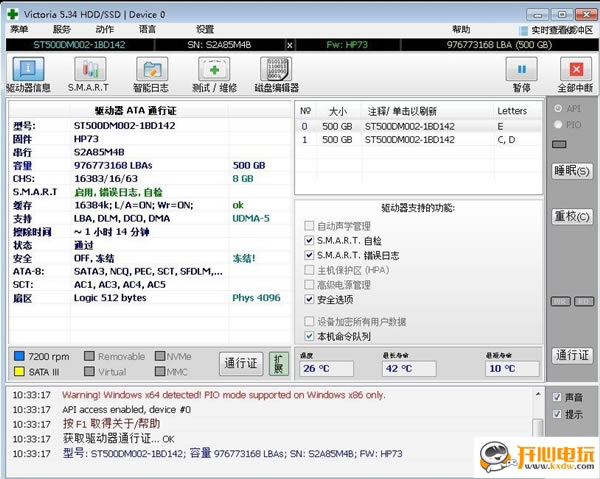Image resolution: width=600 pixels, height=479 pixels.
Task: Click the API access enabled log line
Action: click(x=126, y=409)
